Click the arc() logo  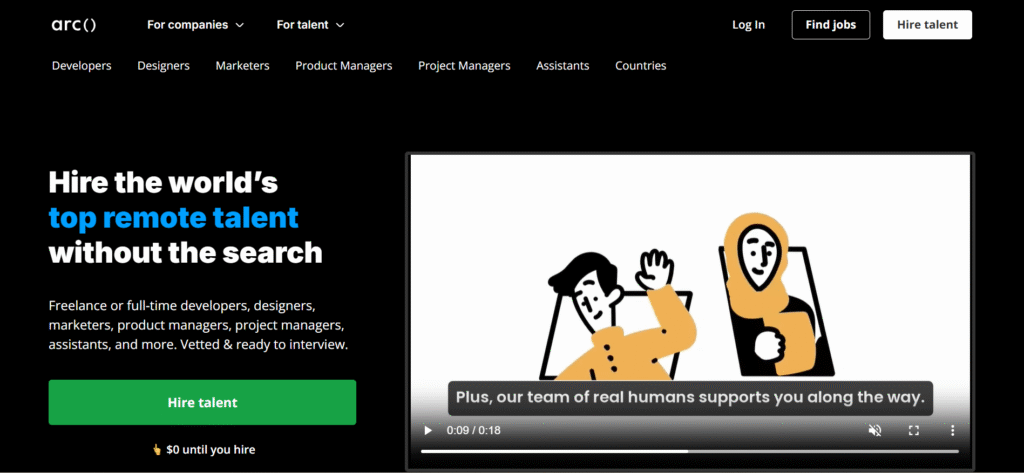point(74,25)
